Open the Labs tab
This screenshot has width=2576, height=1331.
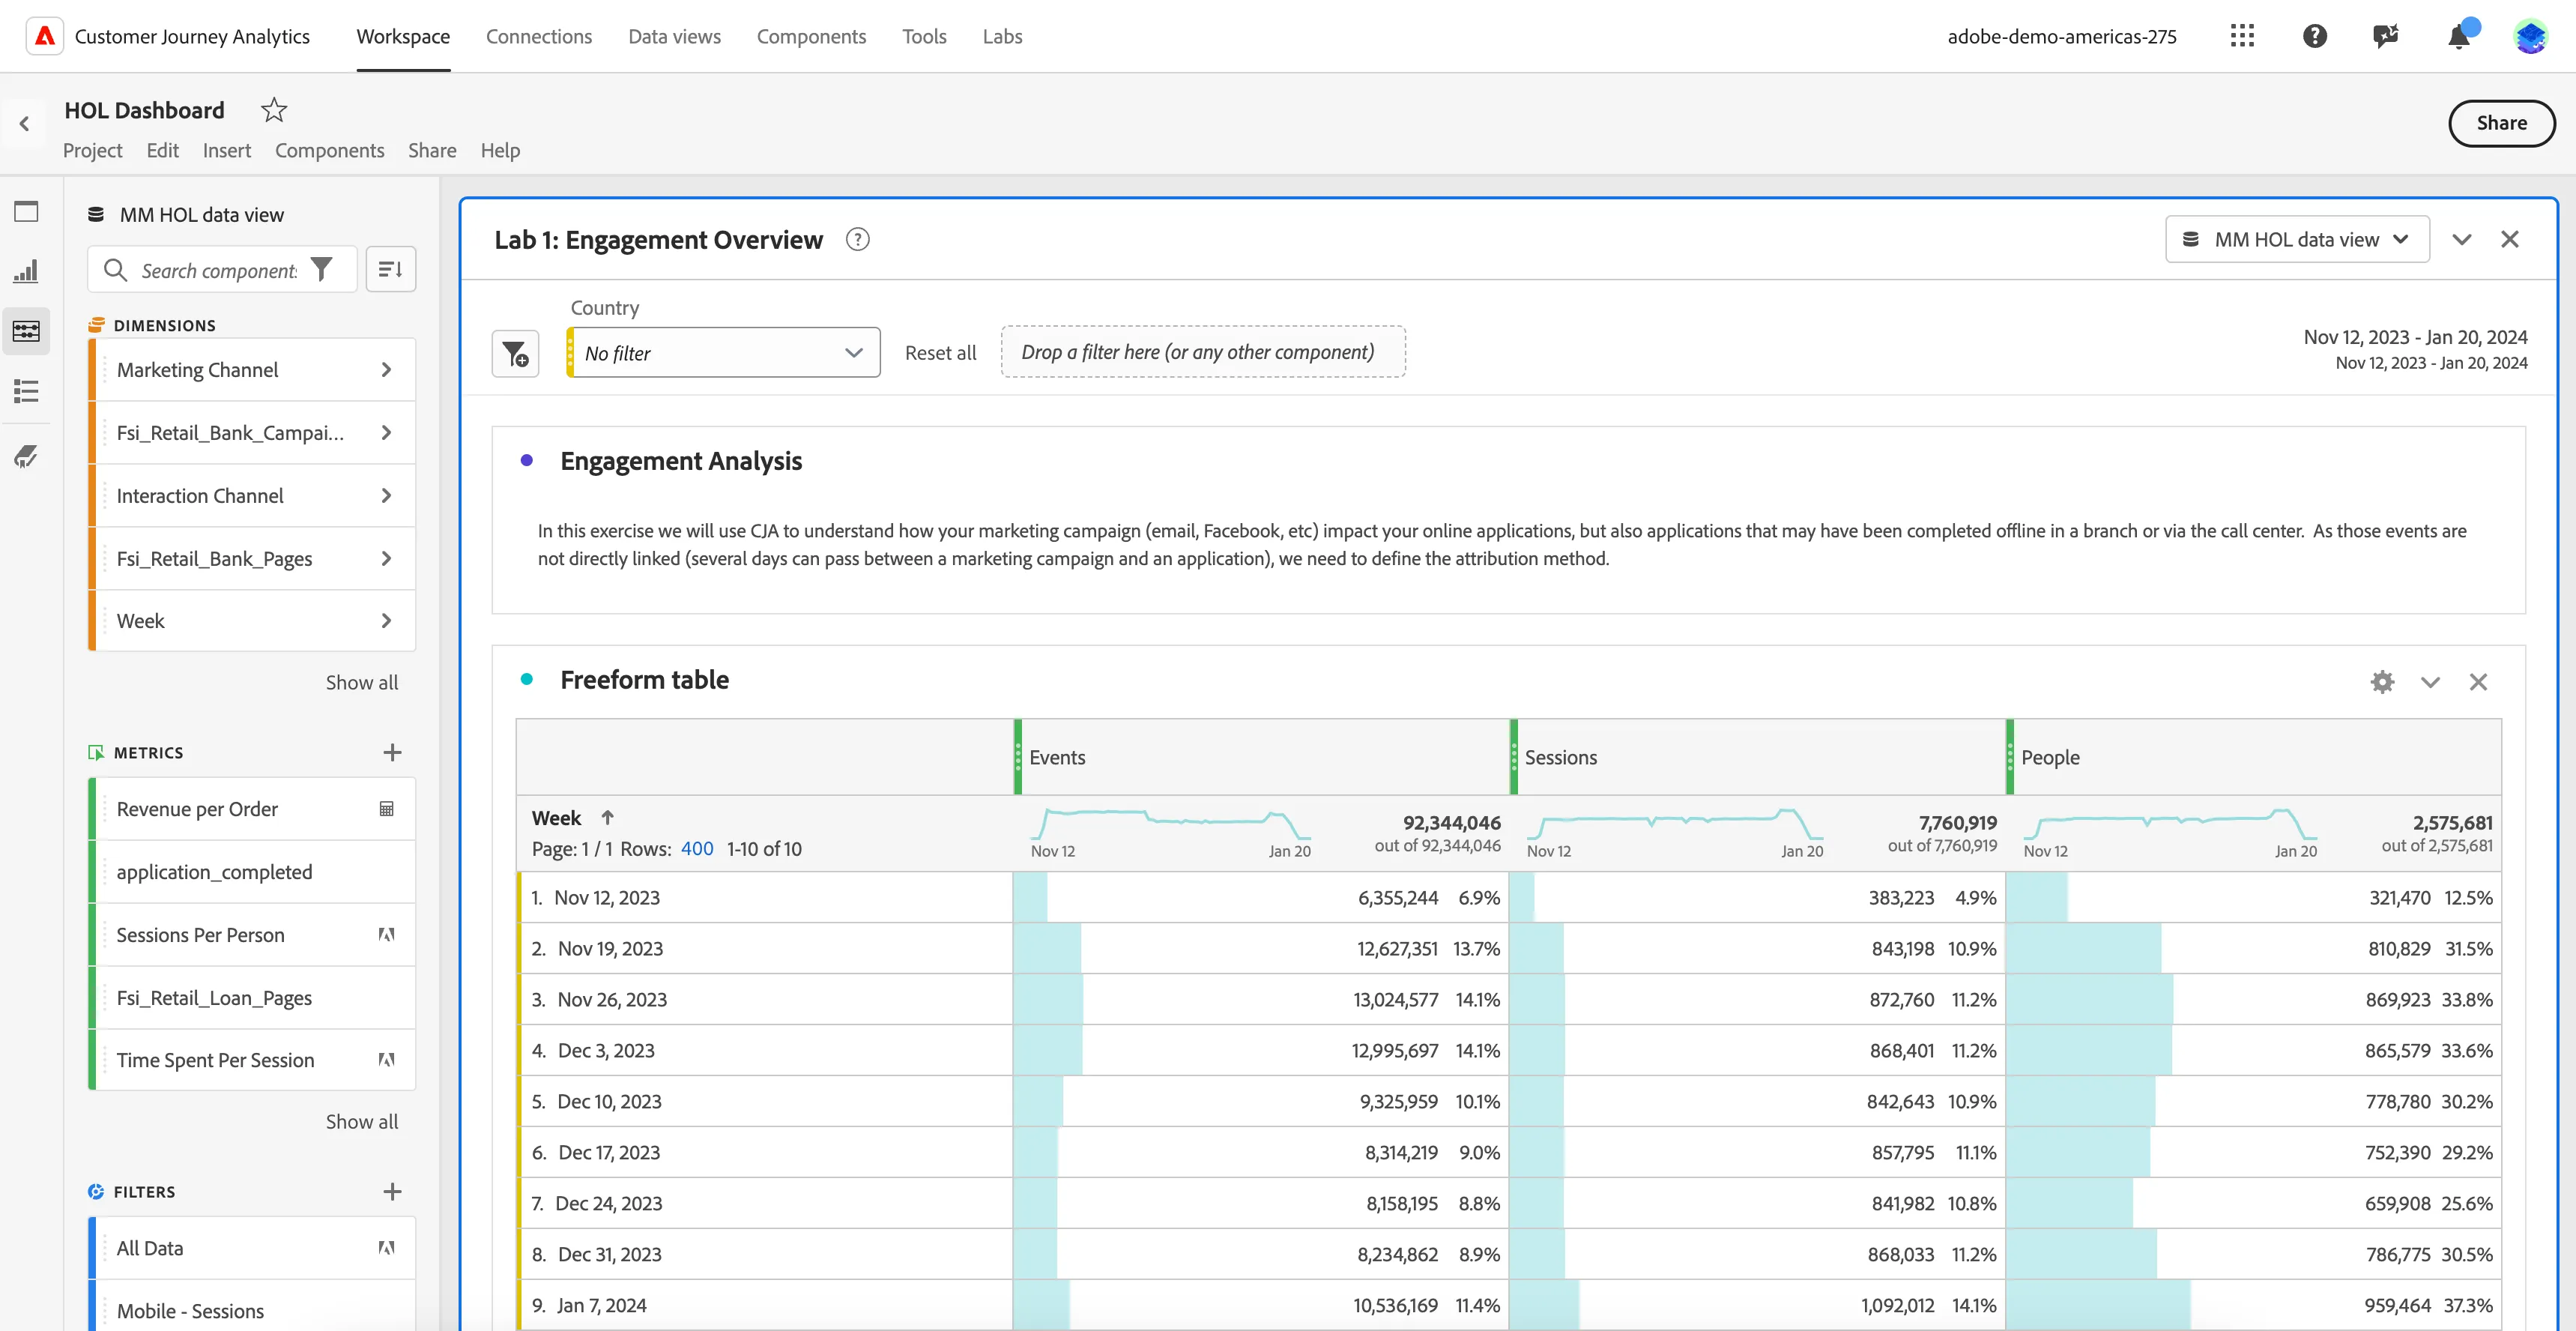pyautogui.click(x=1001, y=36)
